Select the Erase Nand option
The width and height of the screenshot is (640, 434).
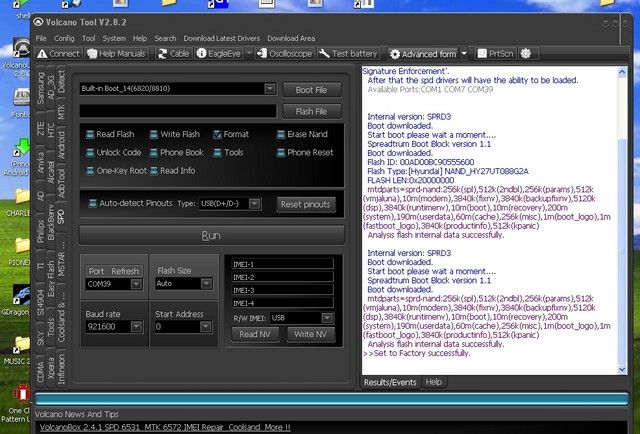[281, 134]
